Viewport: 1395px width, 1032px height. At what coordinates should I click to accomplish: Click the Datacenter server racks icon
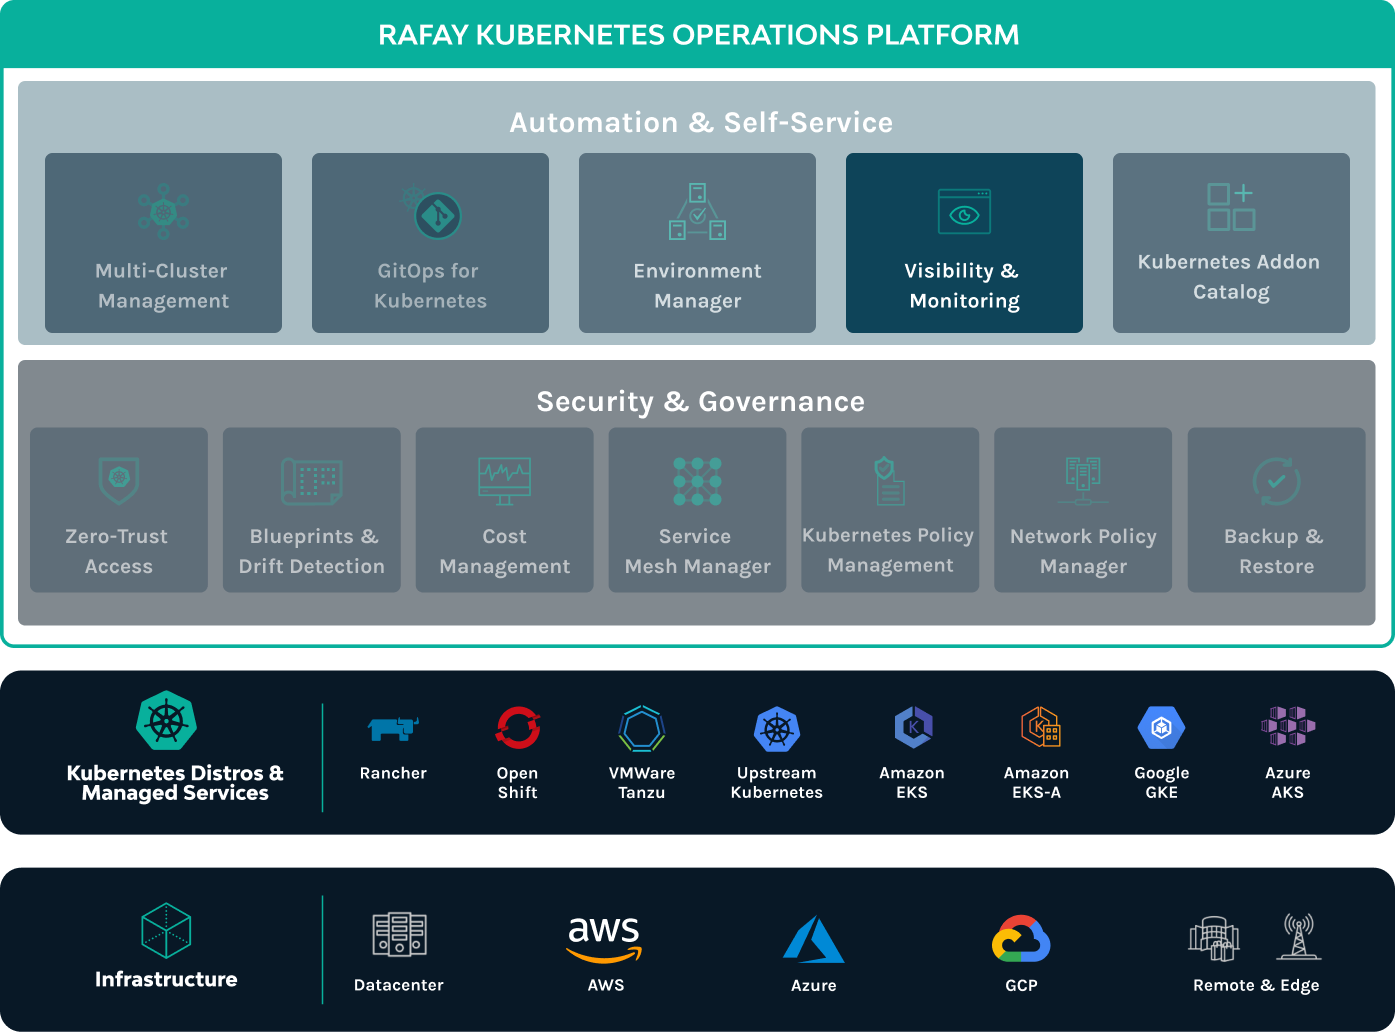click(x=399, y=934)
